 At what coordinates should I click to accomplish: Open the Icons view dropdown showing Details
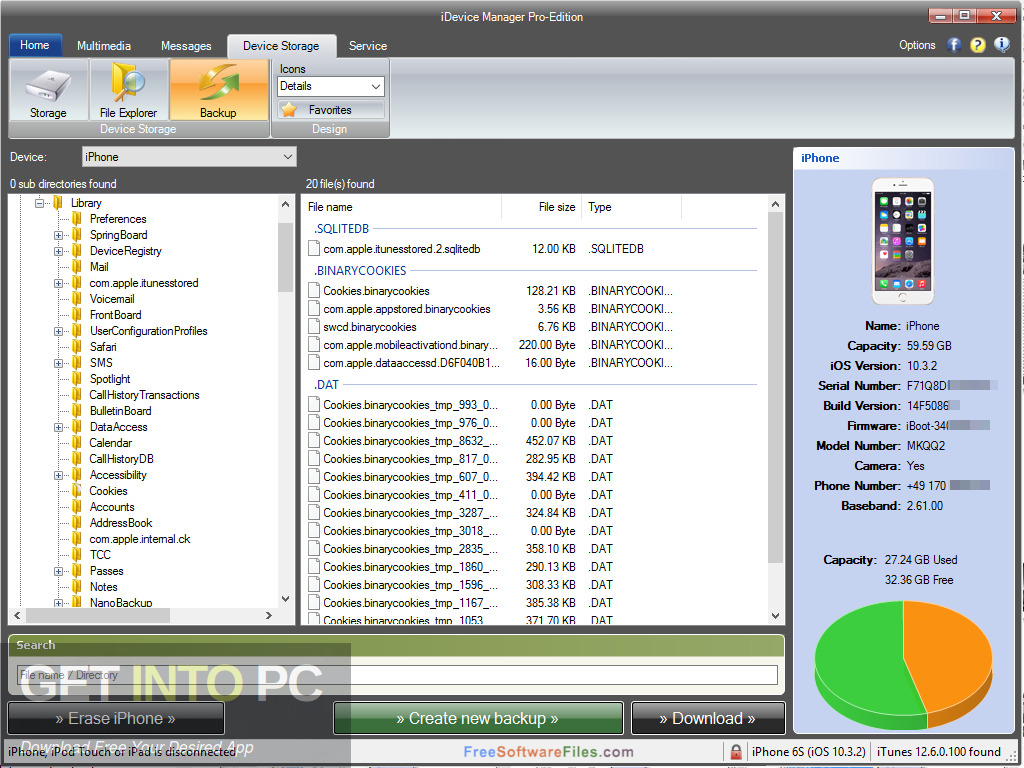[330, 86]
